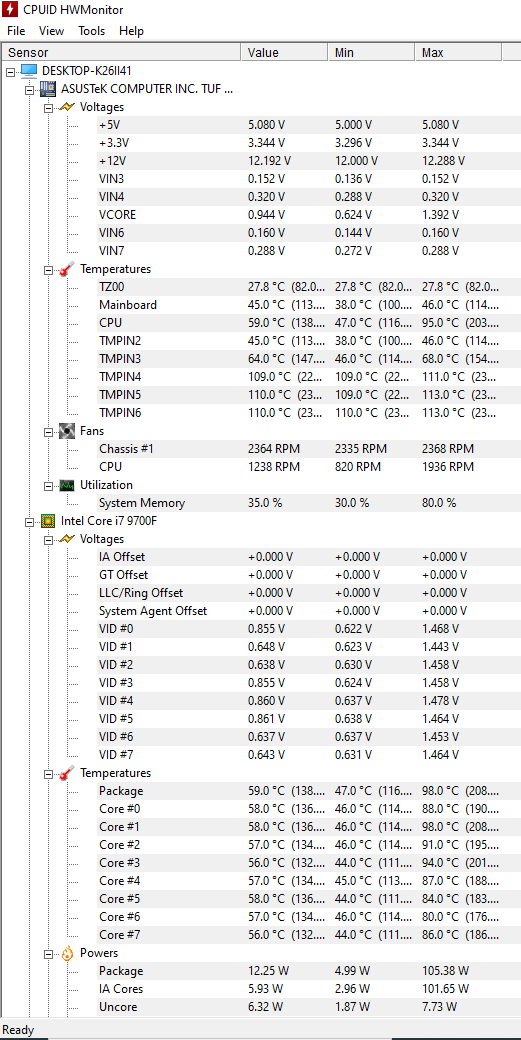Viewport: 521px width, 1040px height.
Task: Click the motherboard Voltages lightning icon
Action: (67, 107)
